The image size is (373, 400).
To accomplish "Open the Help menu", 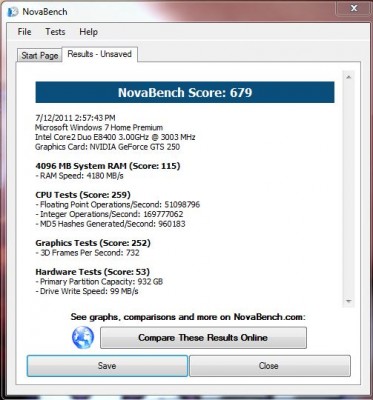I will point(88,32).
